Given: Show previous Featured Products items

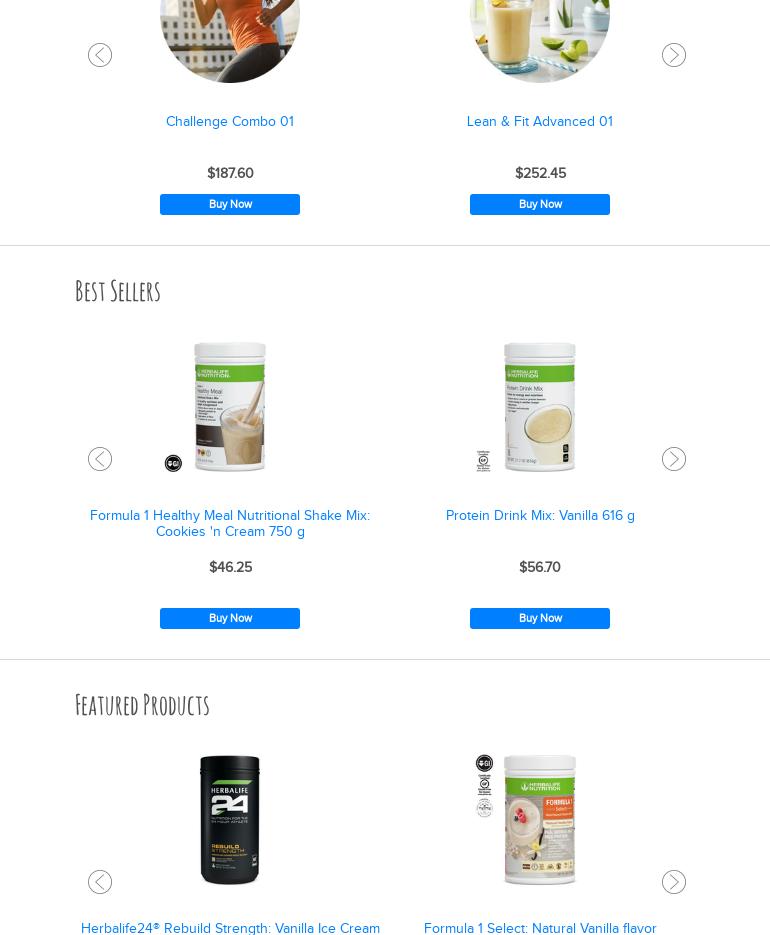Looking at the screenshot, I should pyautogui.click(x=100, y=882).
